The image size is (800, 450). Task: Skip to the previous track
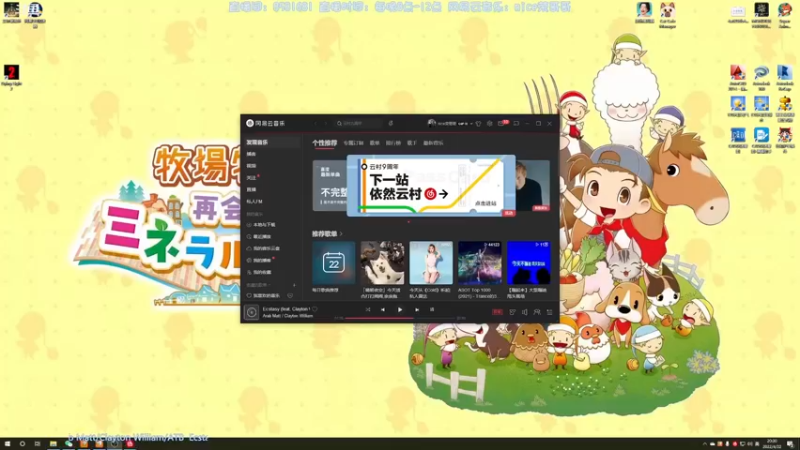click(x=383, y=310)
